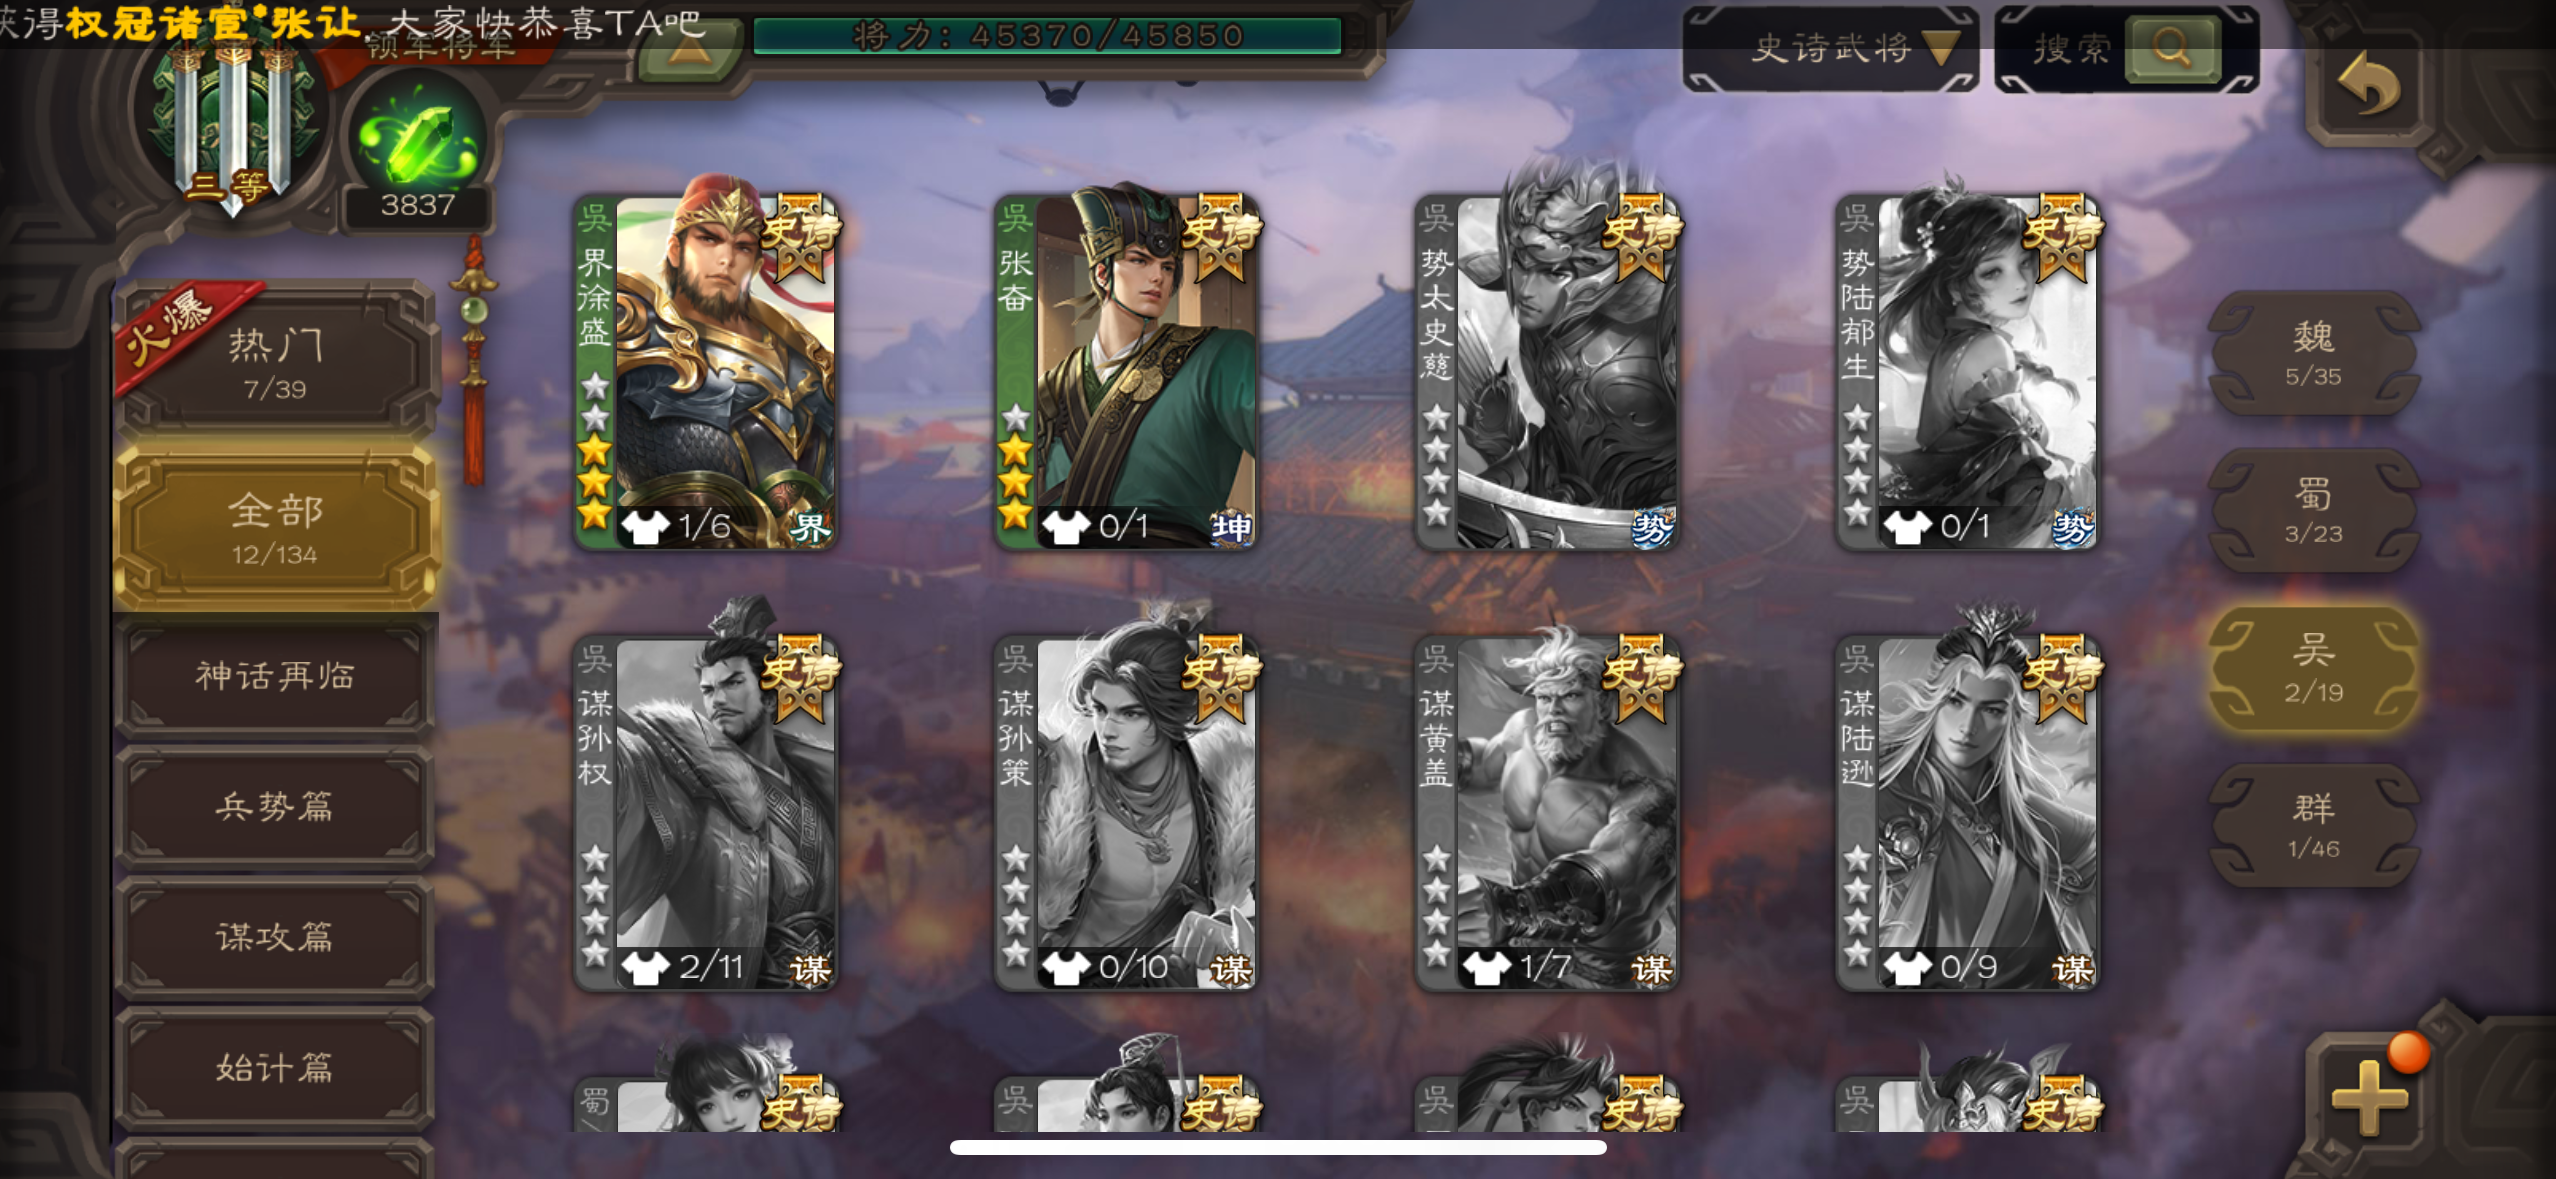Filter by 蜀 faction 3/23
2556x1179 pixels.
pyautogui.click(x=2314, y=510)
